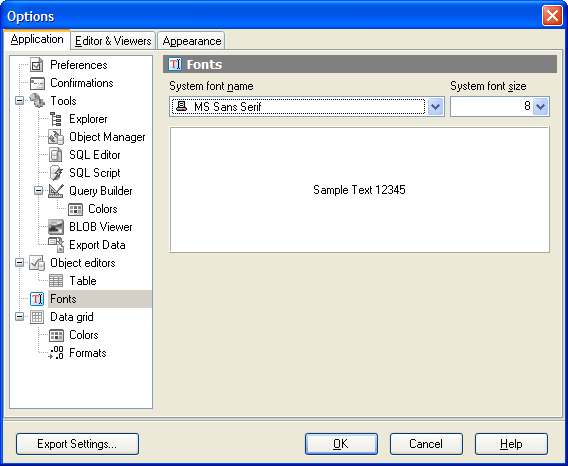Click the Object Manager icon
This screenshot has height=466, width=568.
pos(56,137)
